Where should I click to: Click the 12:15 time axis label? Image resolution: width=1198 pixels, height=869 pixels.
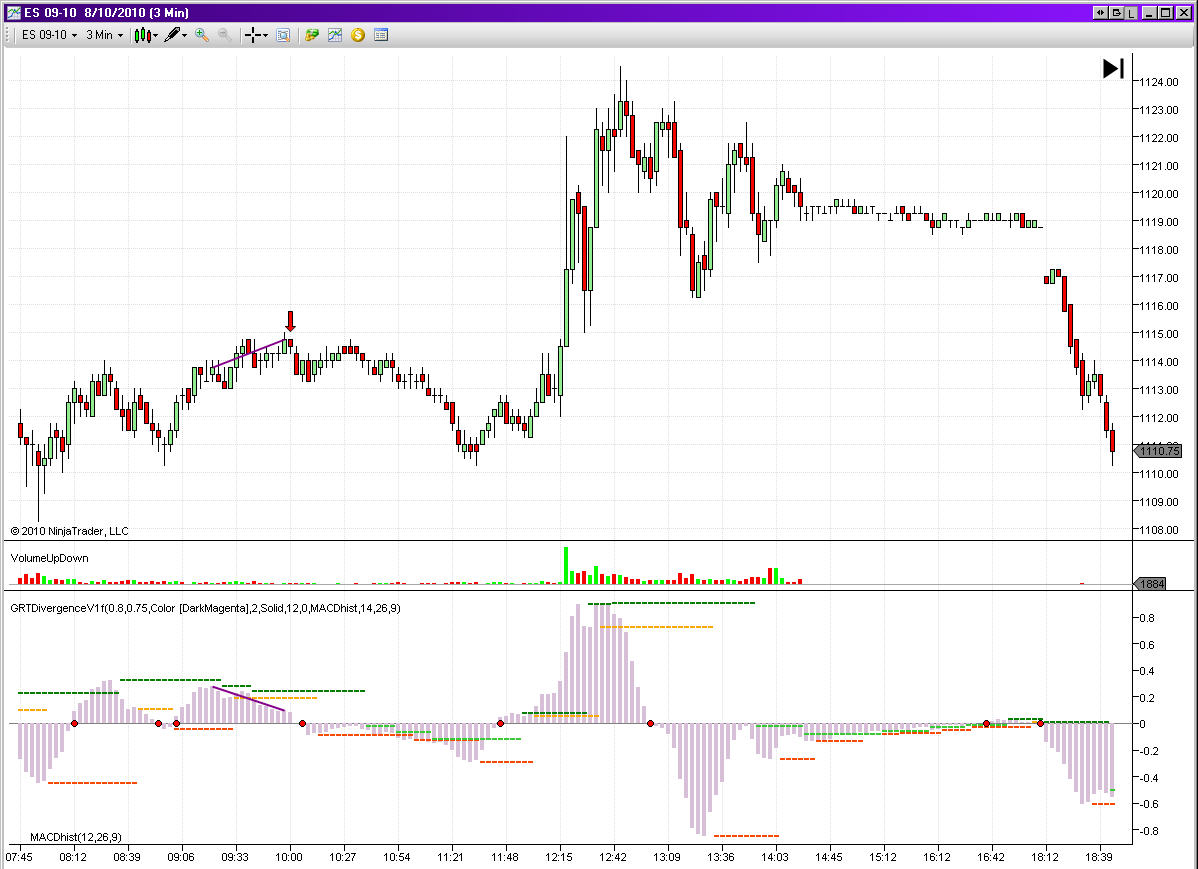(559, 857)
